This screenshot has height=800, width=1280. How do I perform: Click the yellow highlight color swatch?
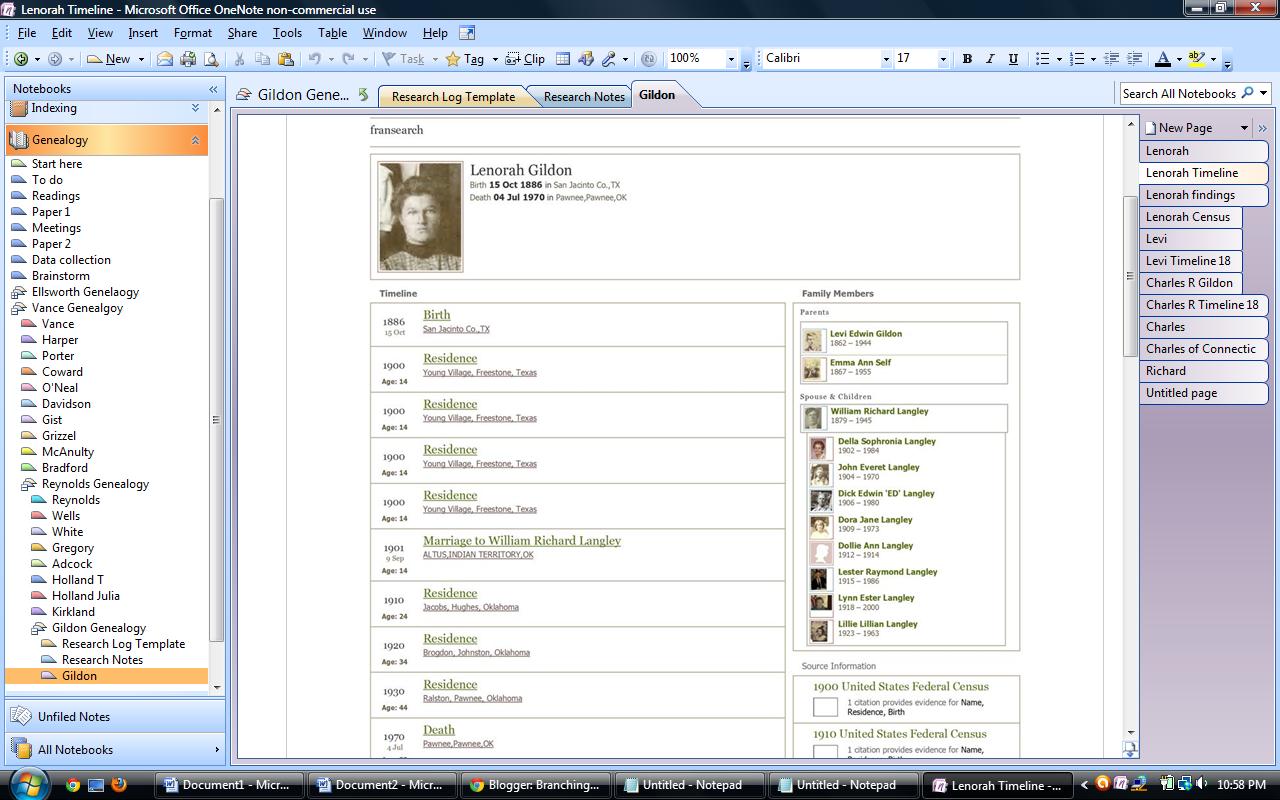[x=1197, y=59]
